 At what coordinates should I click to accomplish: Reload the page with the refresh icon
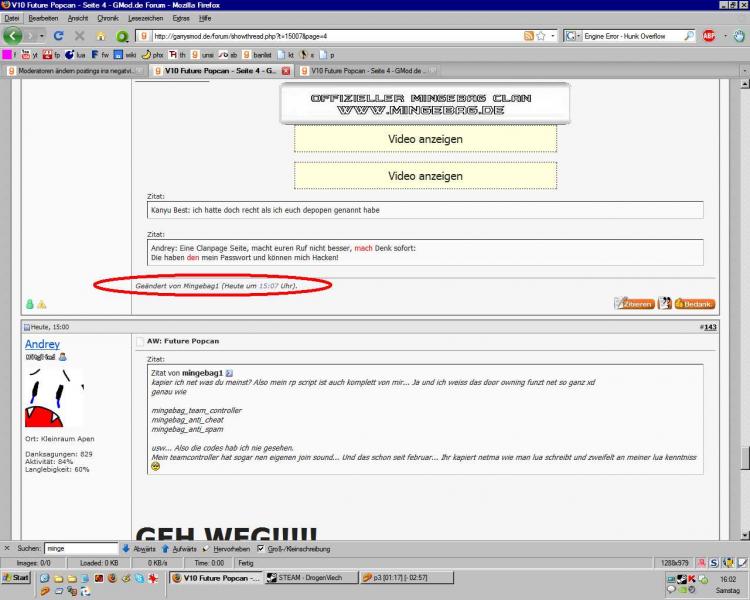[58, 35]
